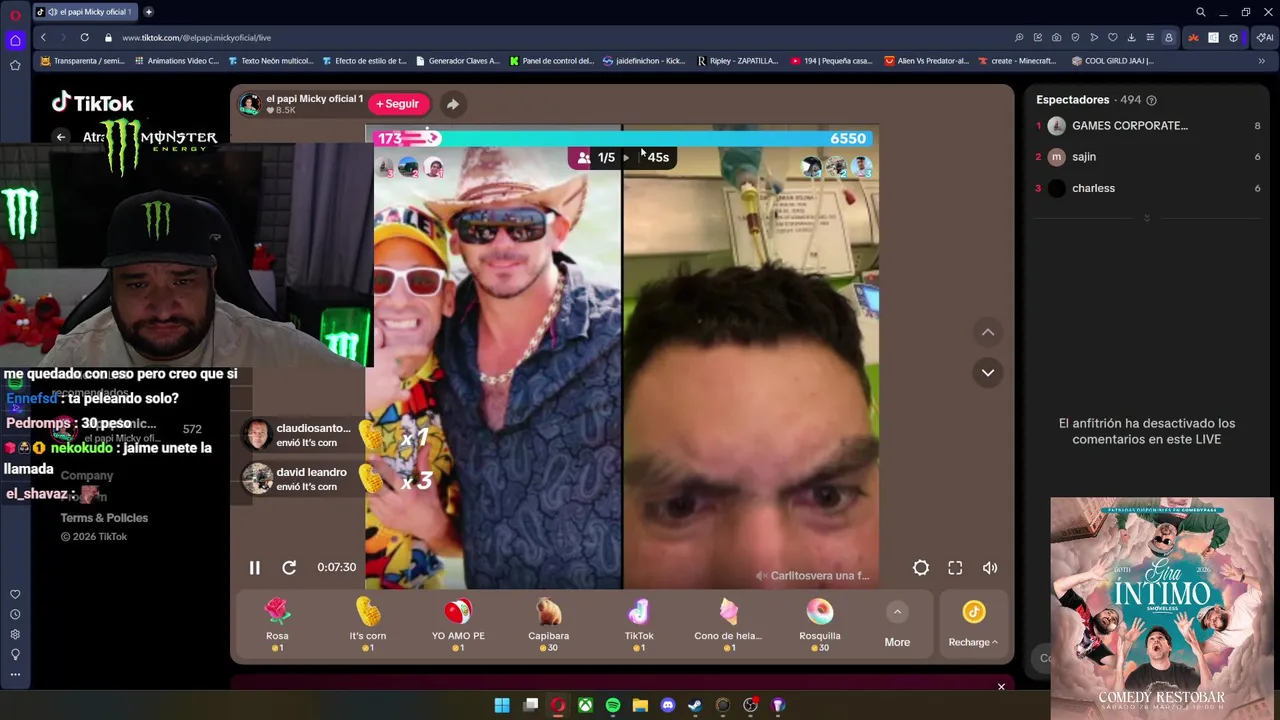Image resolution: width=1280 pixels, height=720 pixels.
Task: Open Panel de control del... bookmark
Action: [x=551, y=61]
